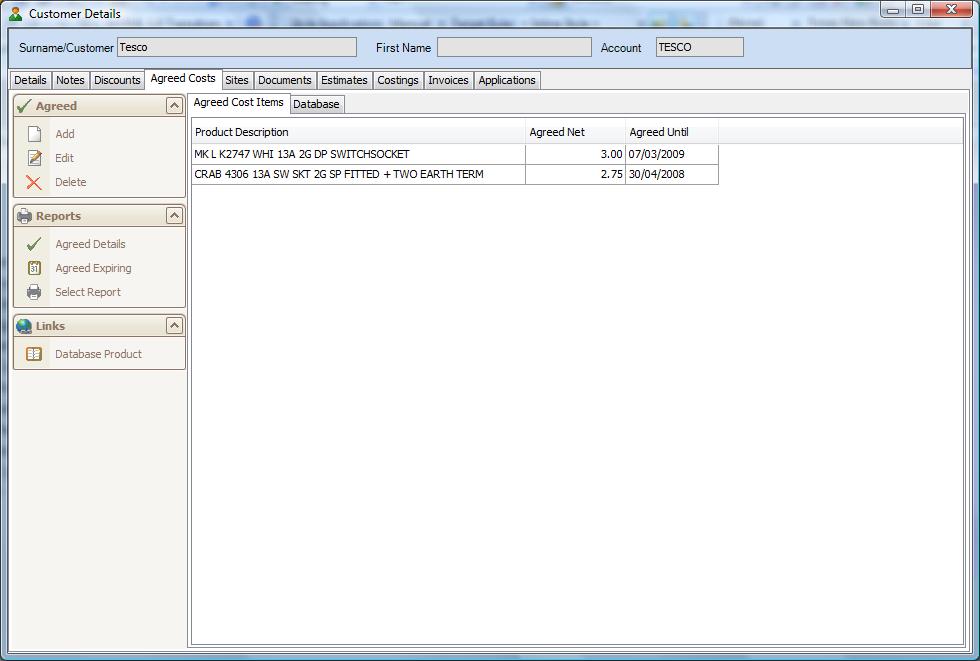Collapse the Links panel section

(174, 326)
